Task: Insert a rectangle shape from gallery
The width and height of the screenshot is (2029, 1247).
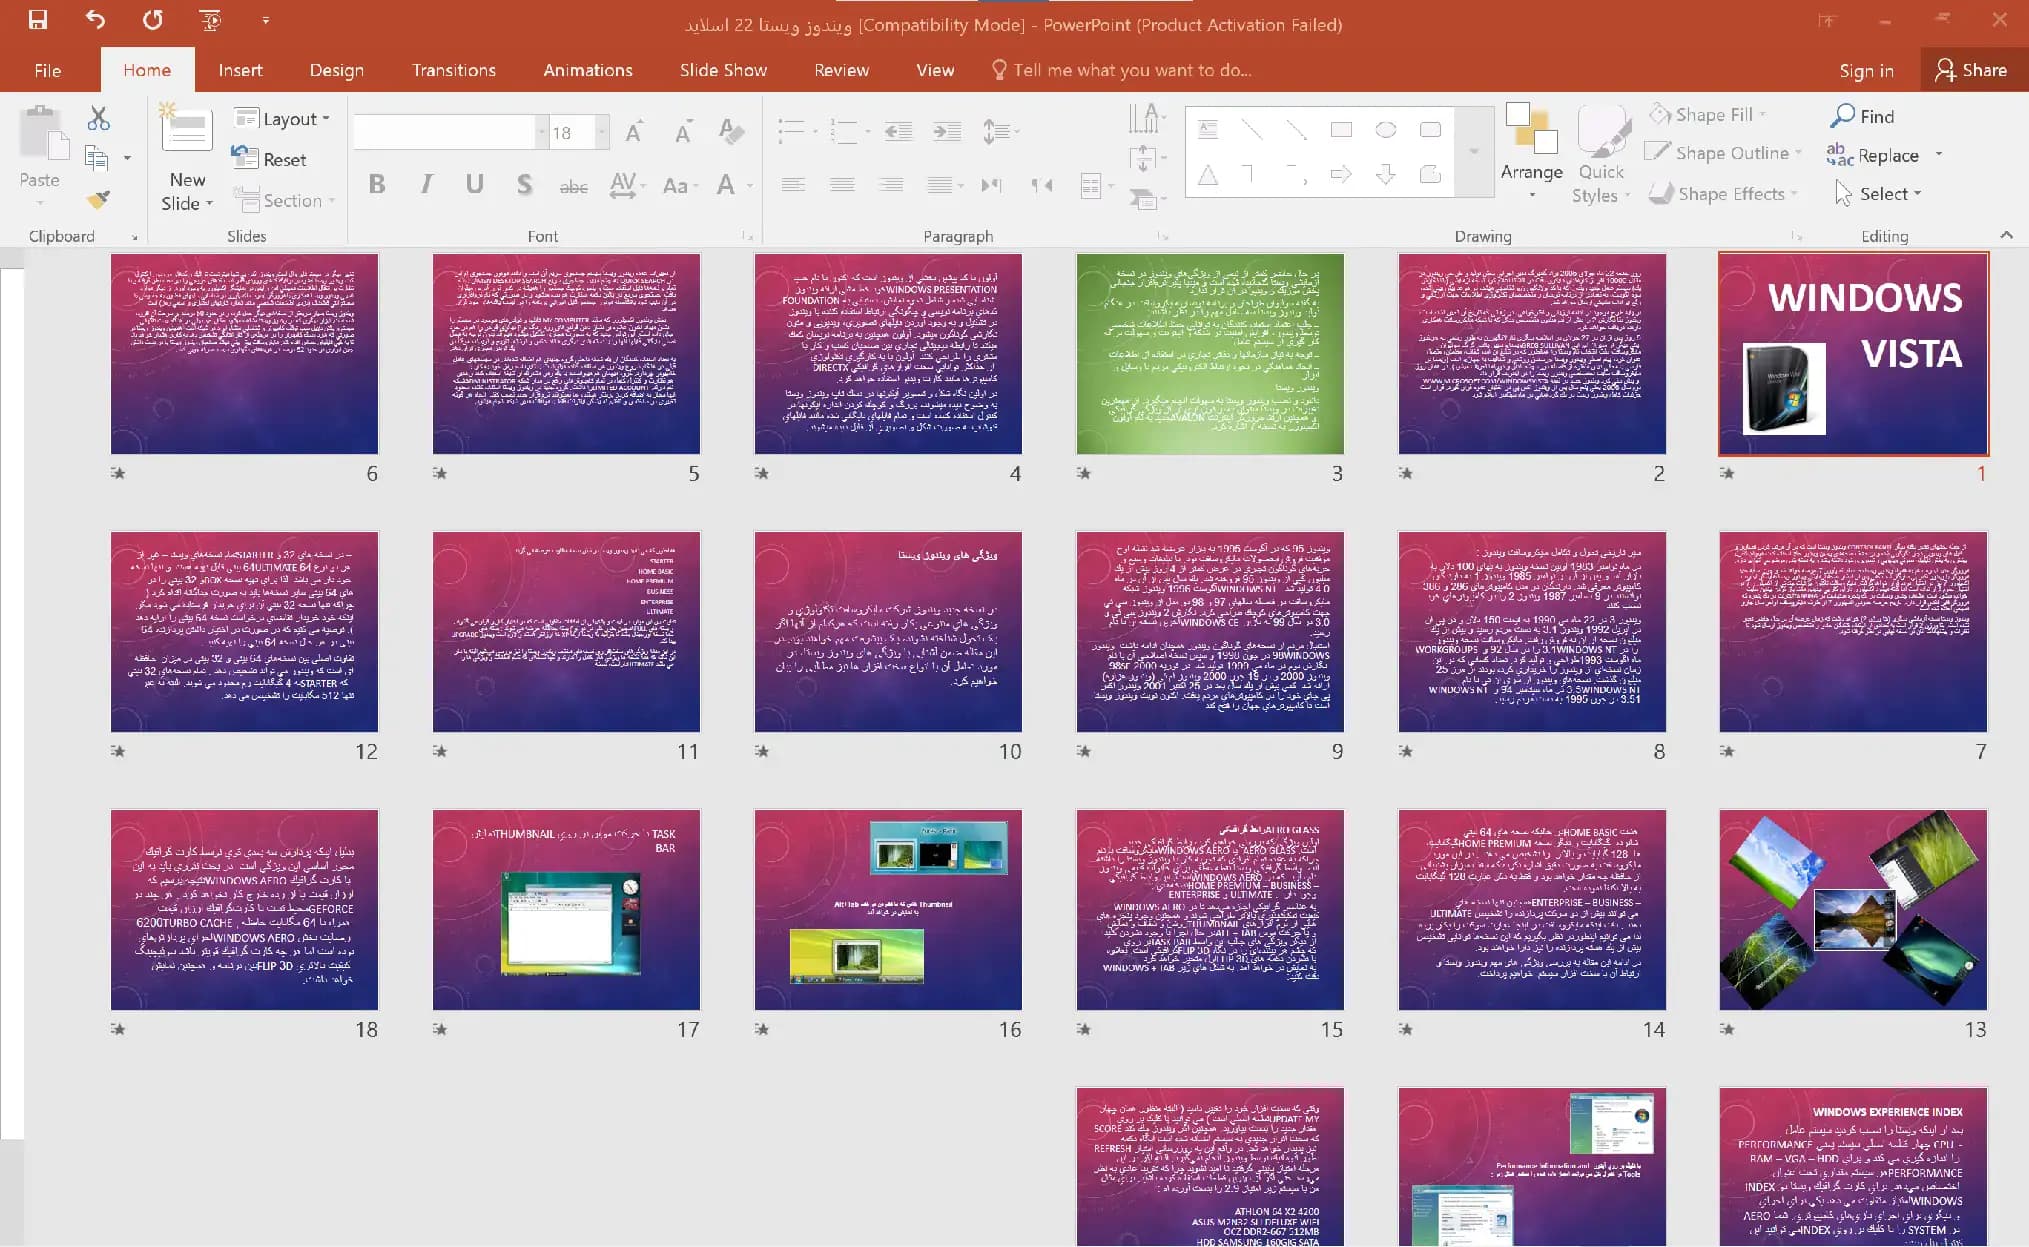Action: (1341, 130)
